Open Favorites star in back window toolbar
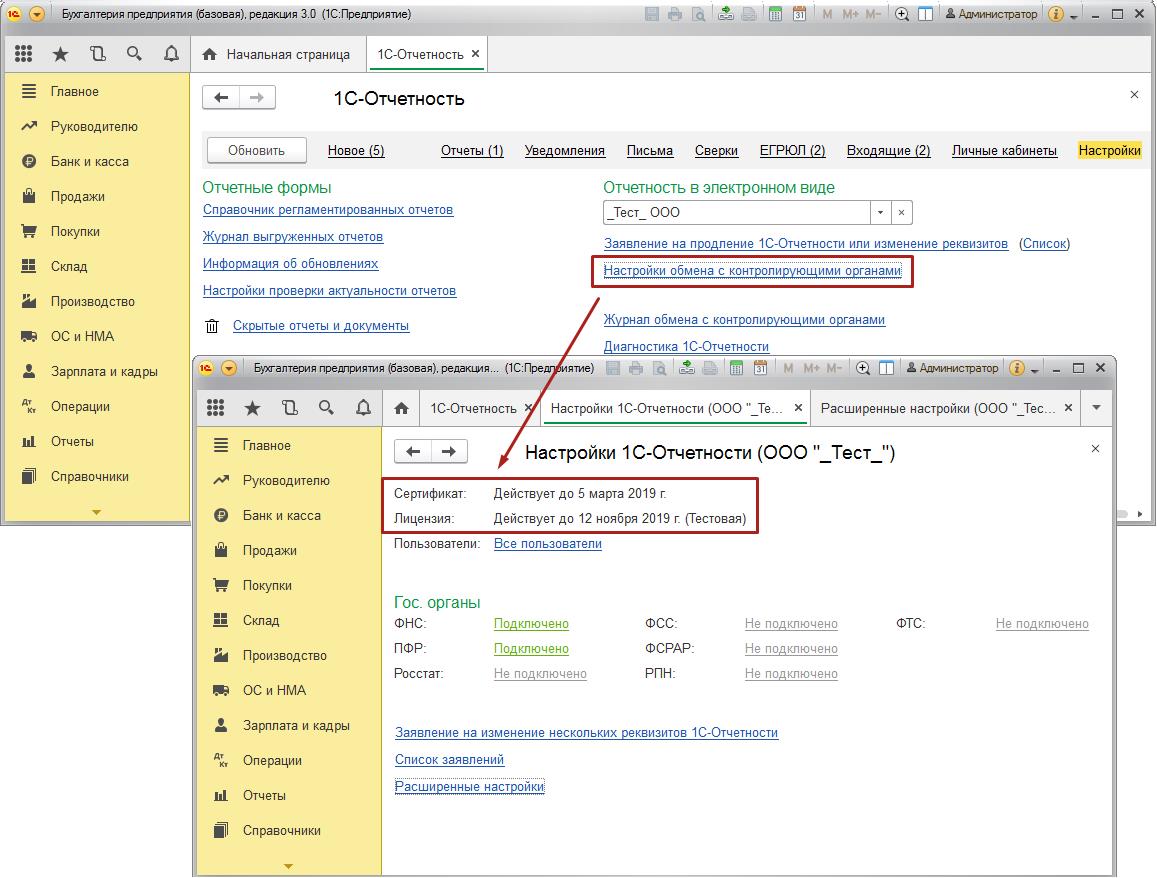 (61, 54)
